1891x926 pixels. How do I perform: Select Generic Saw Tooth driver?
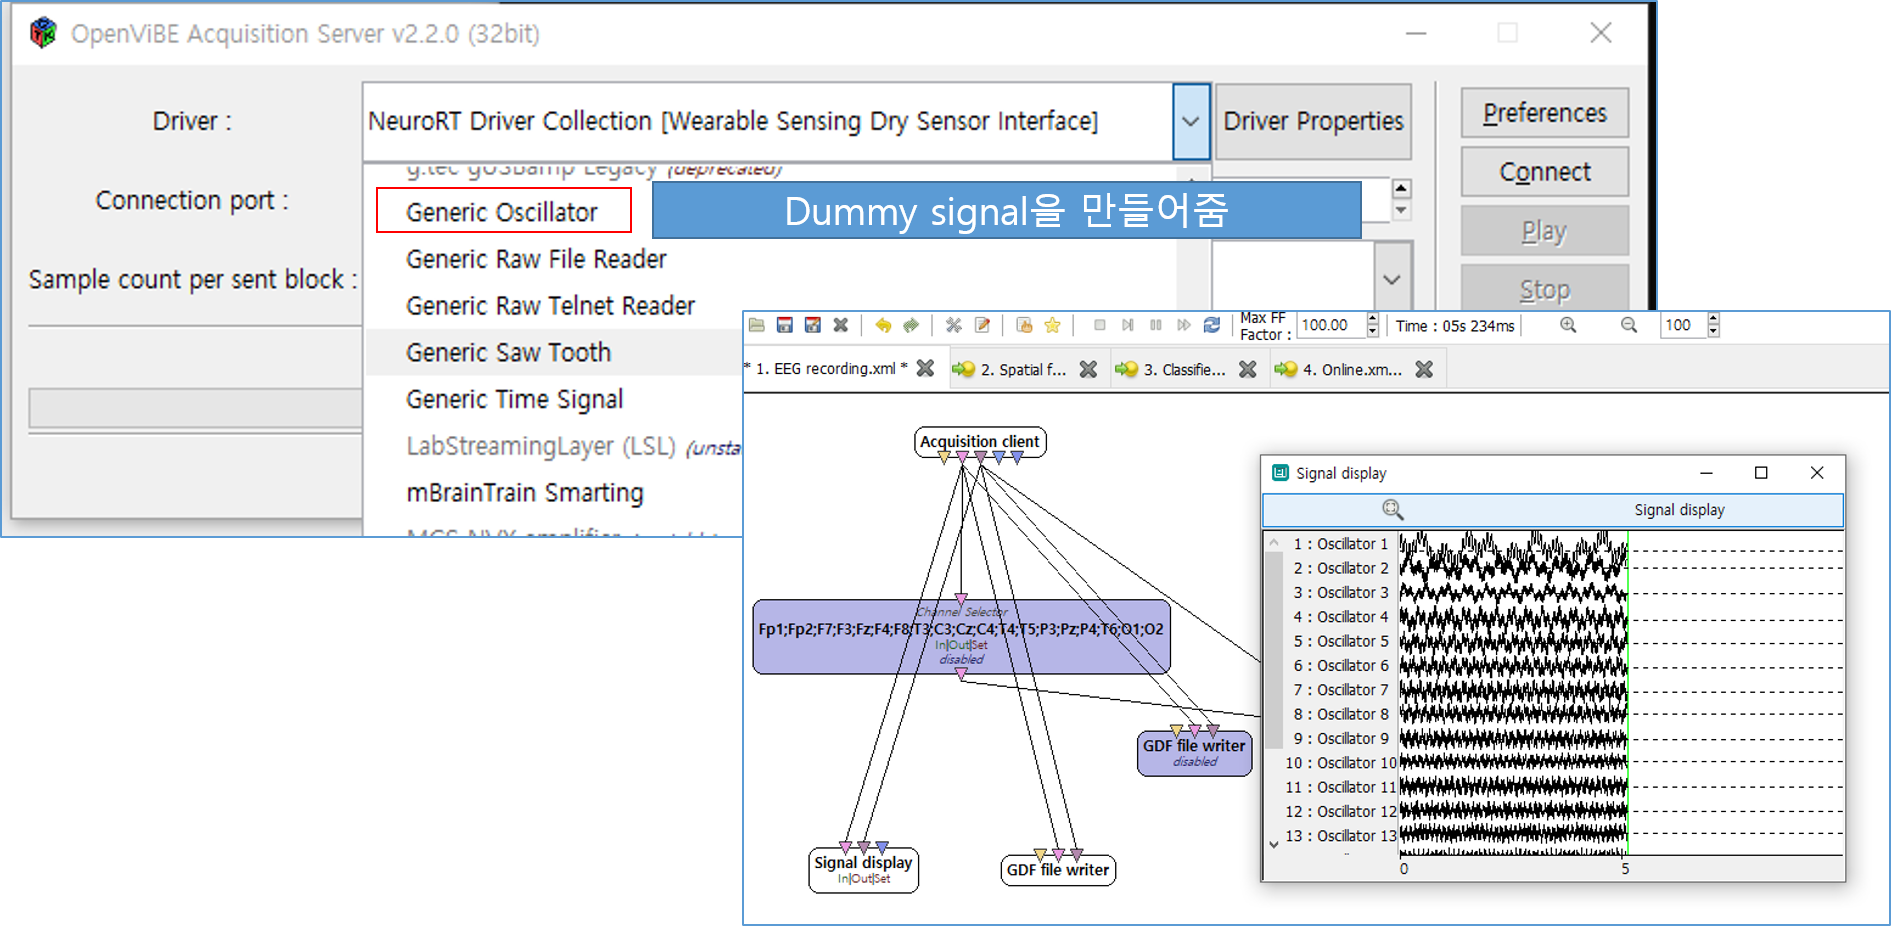pos(508,353)
